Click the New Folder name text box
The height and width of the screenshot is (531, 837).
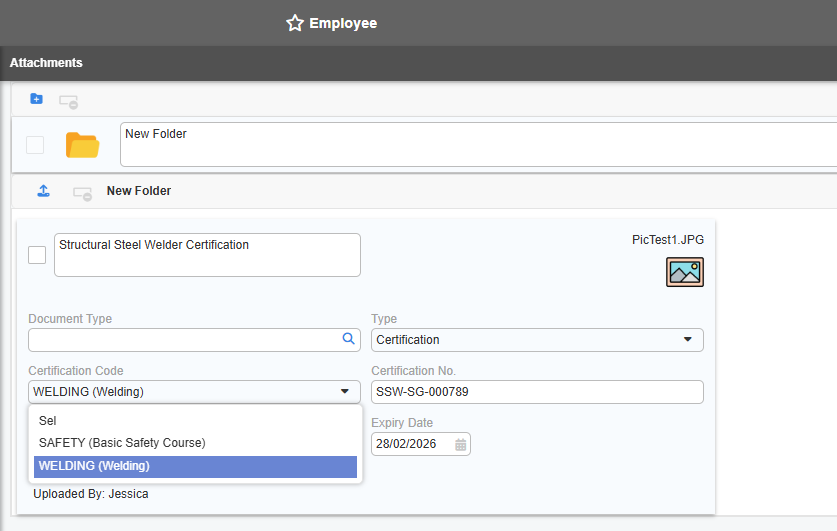pyautogui.click(x=478, y=145)
